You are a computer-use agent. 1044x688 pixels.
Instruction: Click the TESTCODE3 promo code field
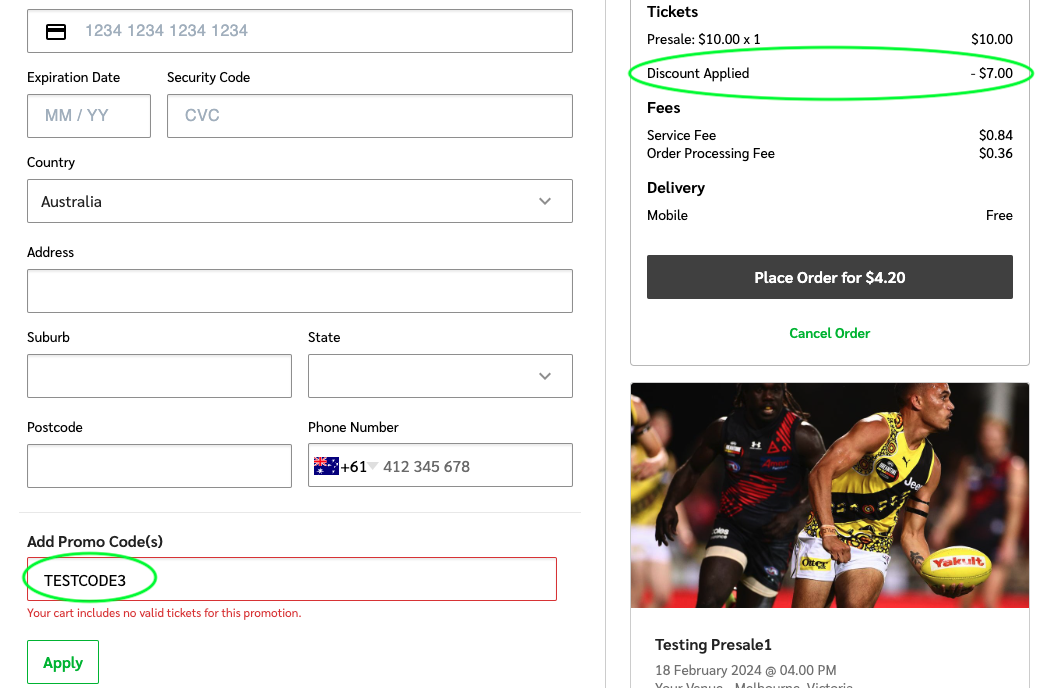pos(291,579)
